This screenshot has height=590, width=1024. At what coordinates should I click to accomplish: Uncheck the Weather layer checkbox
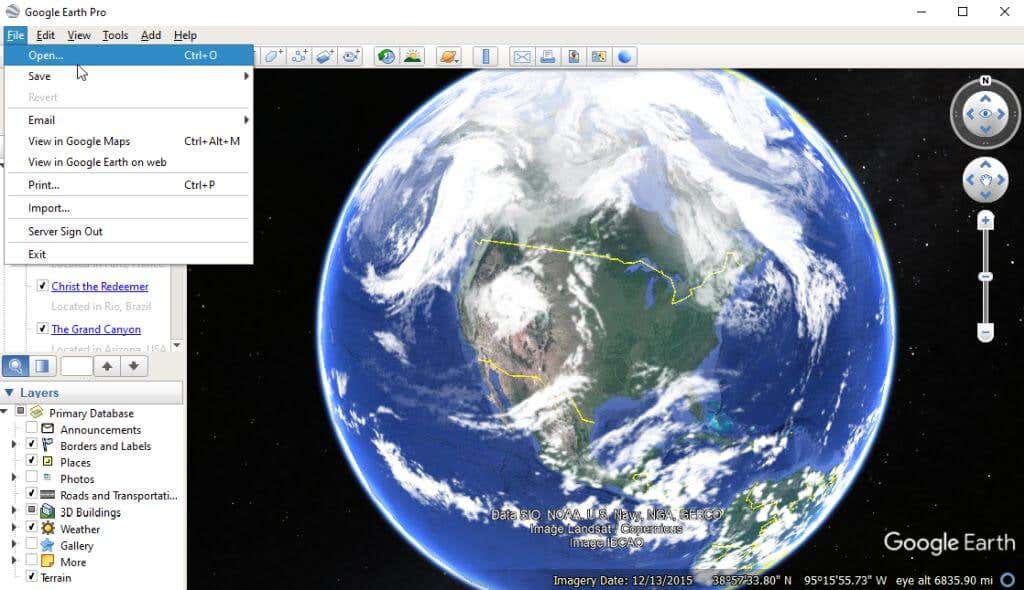[x=32, y=528]
